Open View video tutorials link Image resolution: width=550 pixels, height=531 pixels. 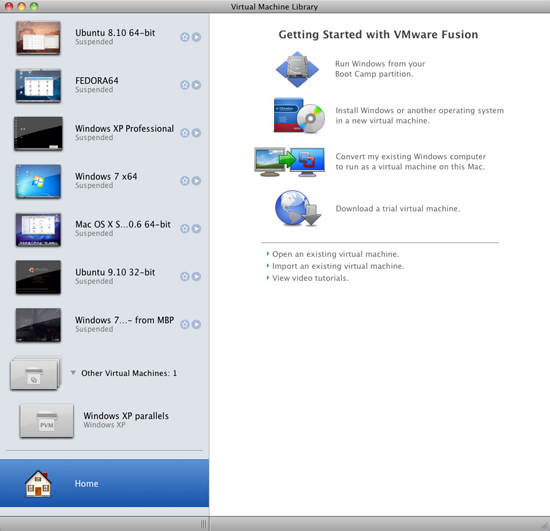310,278
